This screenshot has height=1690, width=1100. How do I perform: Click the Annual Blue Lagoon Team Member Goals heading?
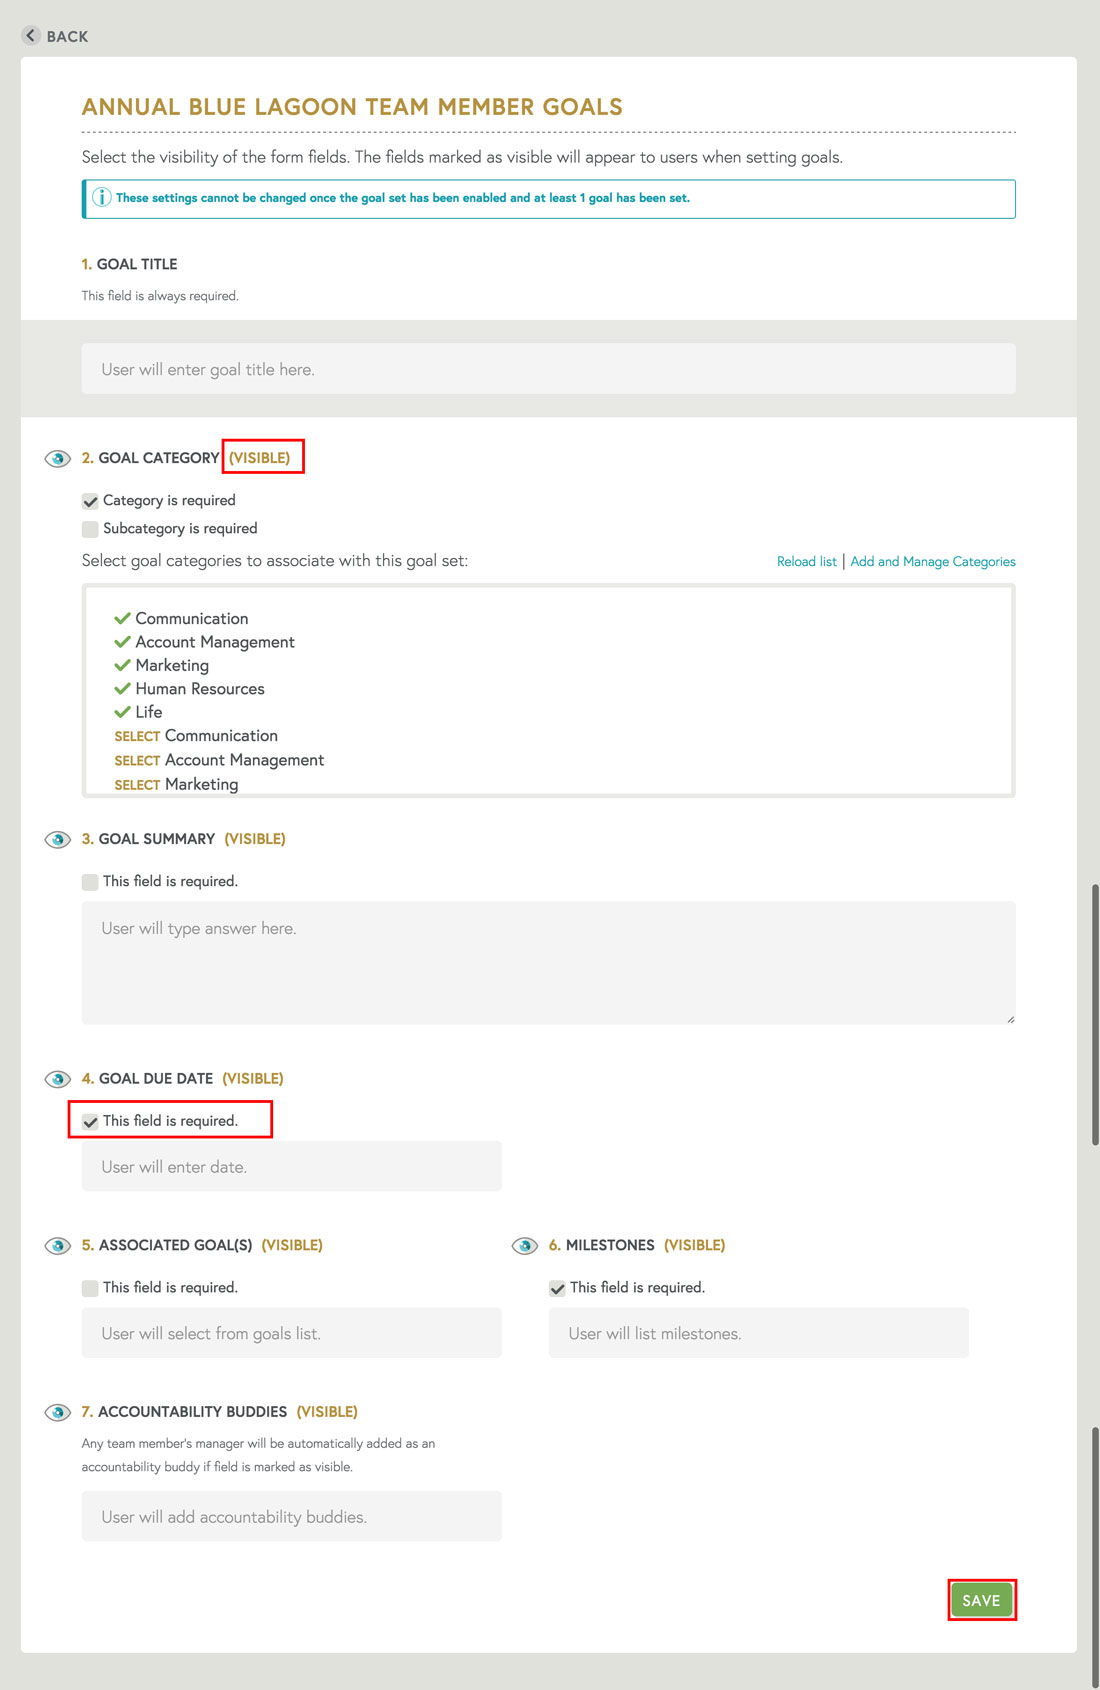tap(352, 107)
